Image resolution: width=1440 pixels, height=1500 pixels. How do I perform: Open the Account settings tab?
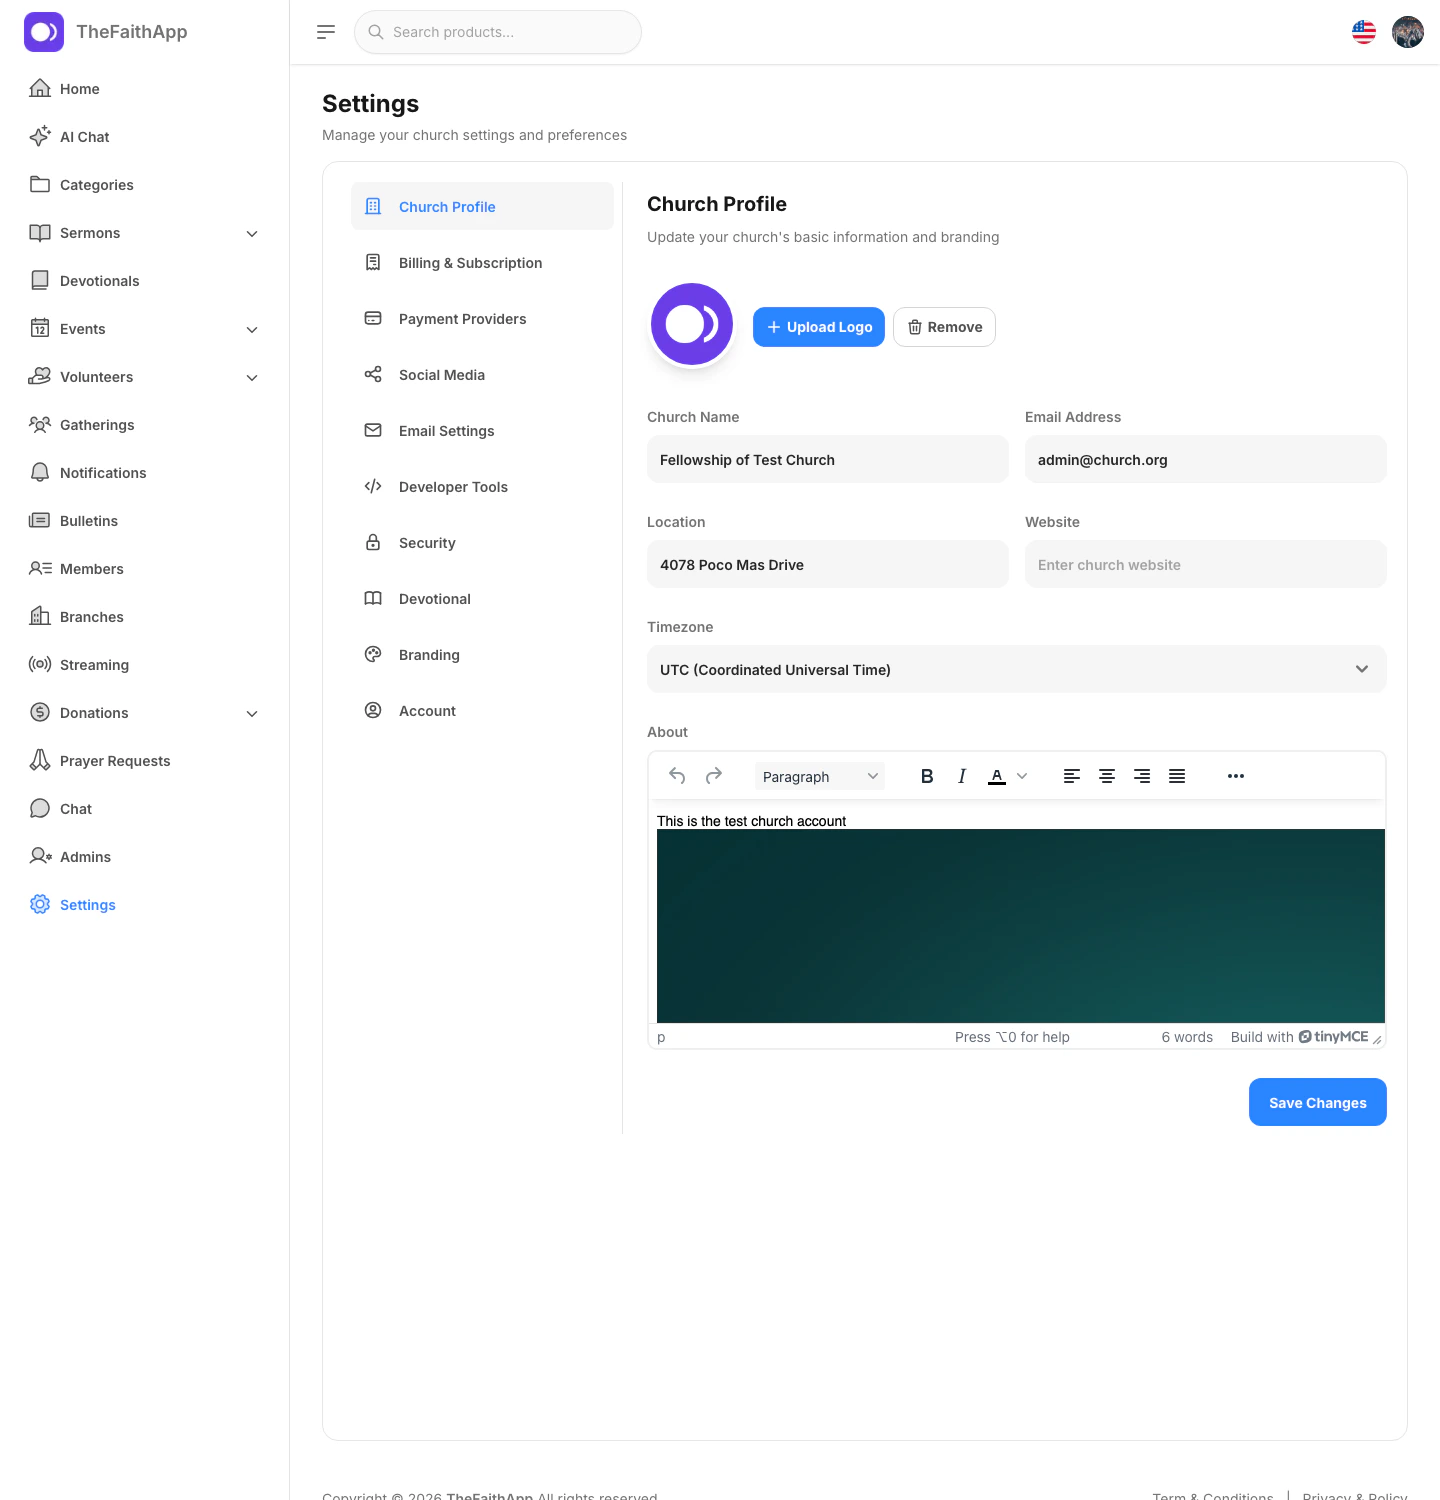(482, 710)
